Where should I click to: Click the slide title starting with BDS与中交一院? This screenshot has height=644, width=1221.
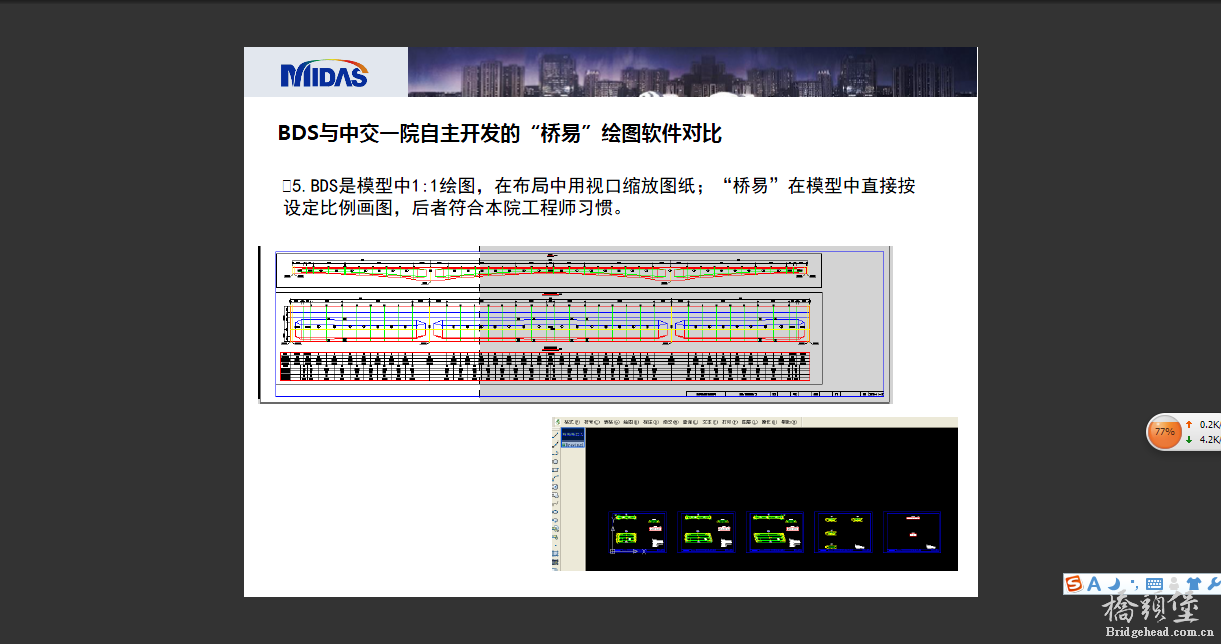click(x=500, y=134)
